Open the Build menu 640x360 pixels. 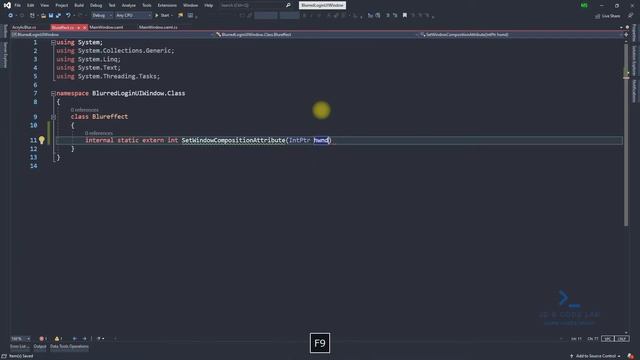[79, 5]
